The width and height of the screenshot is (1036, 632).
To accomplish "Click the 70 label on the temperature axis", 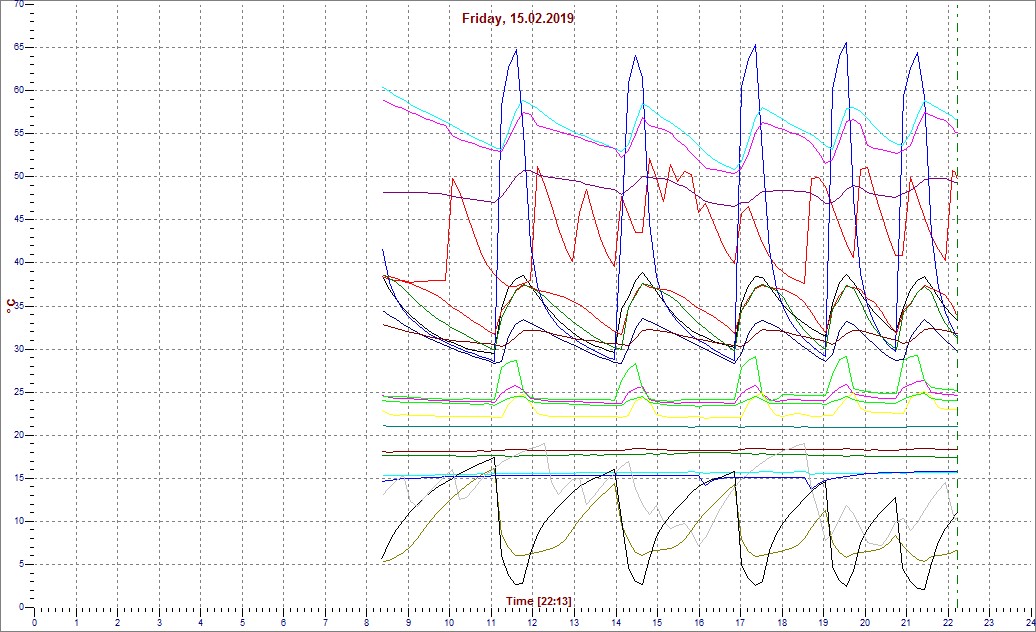I will (x=19, y=5).
